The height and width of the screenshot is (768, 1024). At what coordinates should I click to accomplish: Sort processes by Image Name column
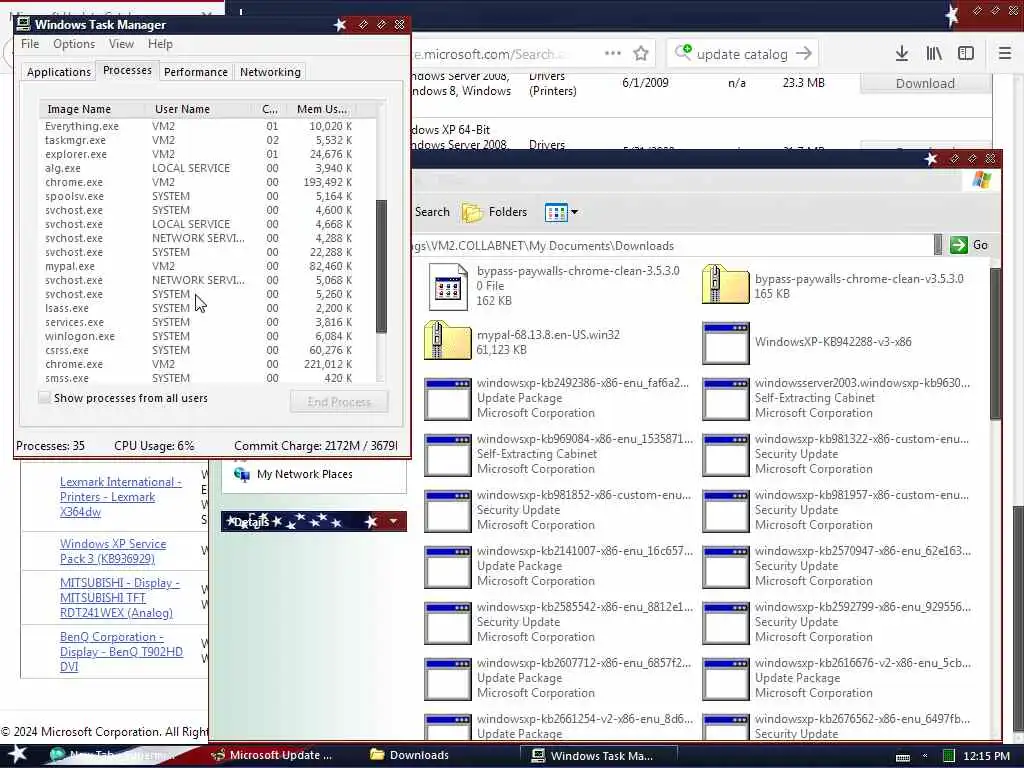(91, 109)
